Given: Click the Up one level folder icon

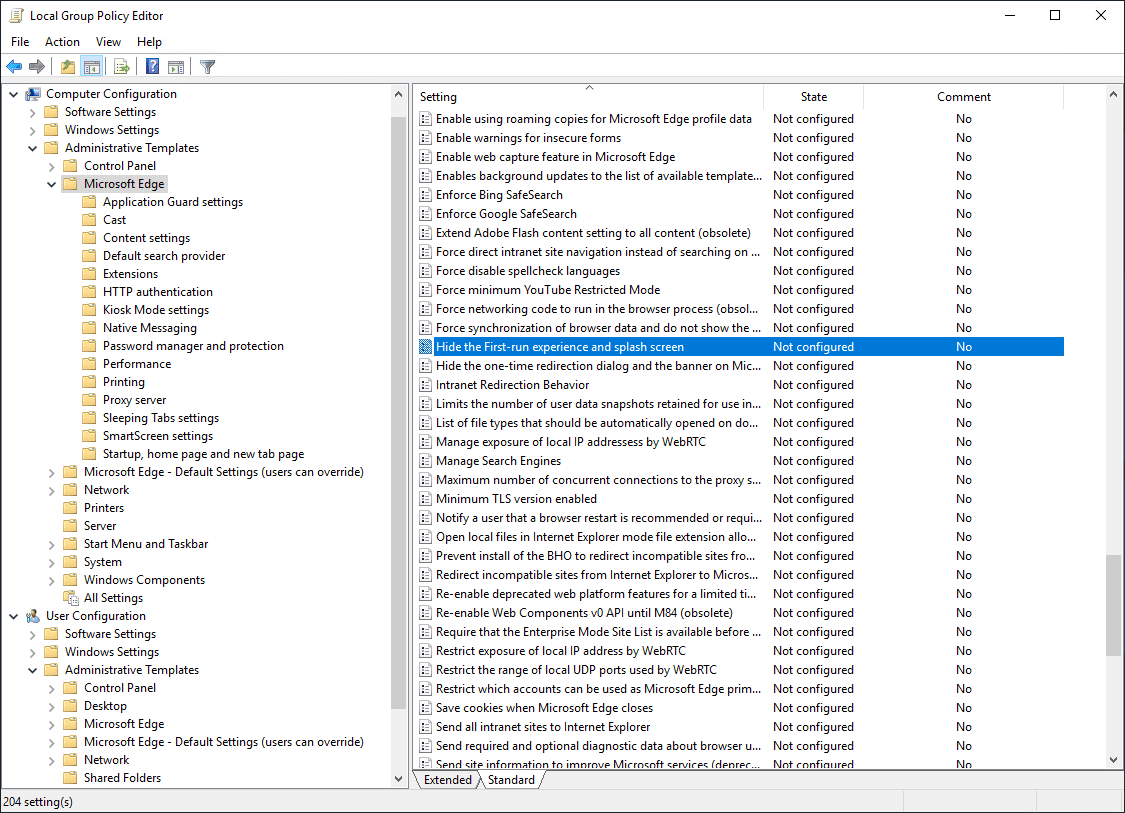Looking at the screenshot, I should [67, 67].
